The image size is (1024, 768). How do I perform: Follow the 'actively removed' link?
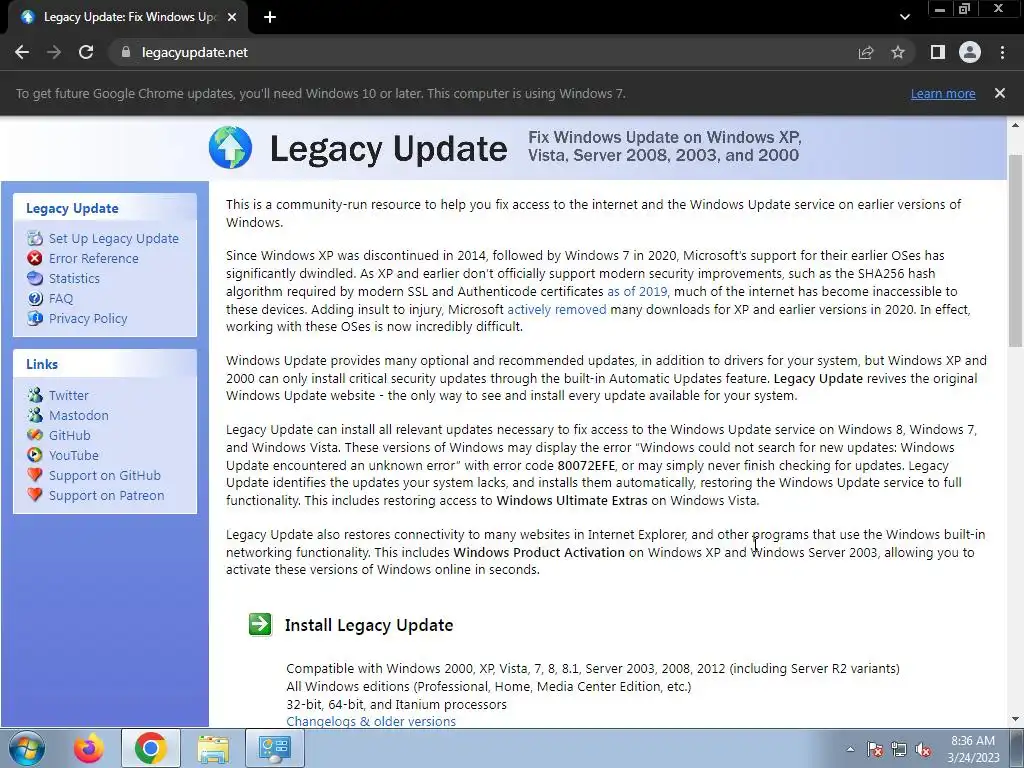coord(556,309)
